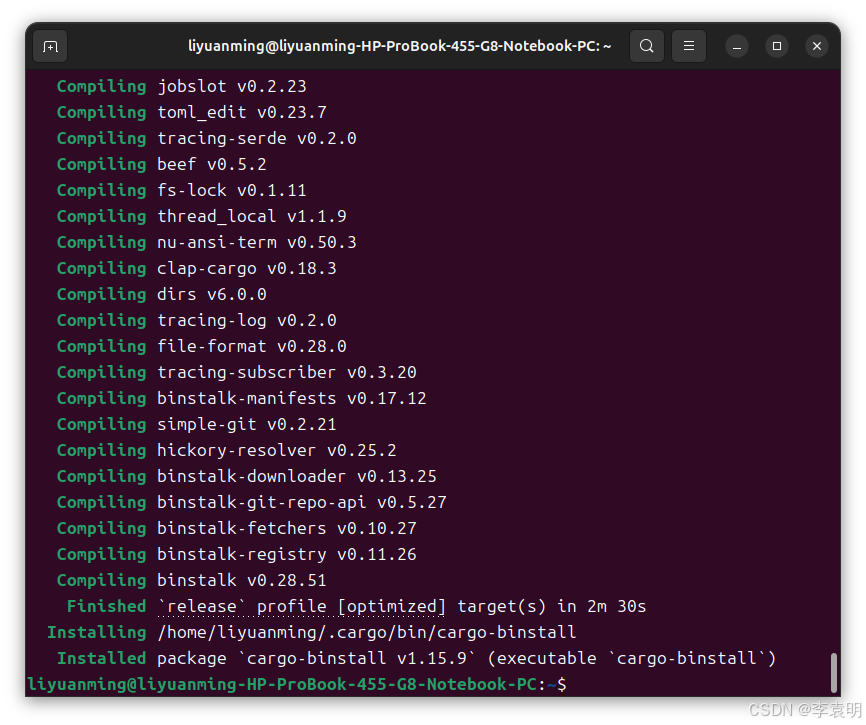Click the terminal scrollbar handle
Viewport: 866px width, 725px height.
click(834, 673)
